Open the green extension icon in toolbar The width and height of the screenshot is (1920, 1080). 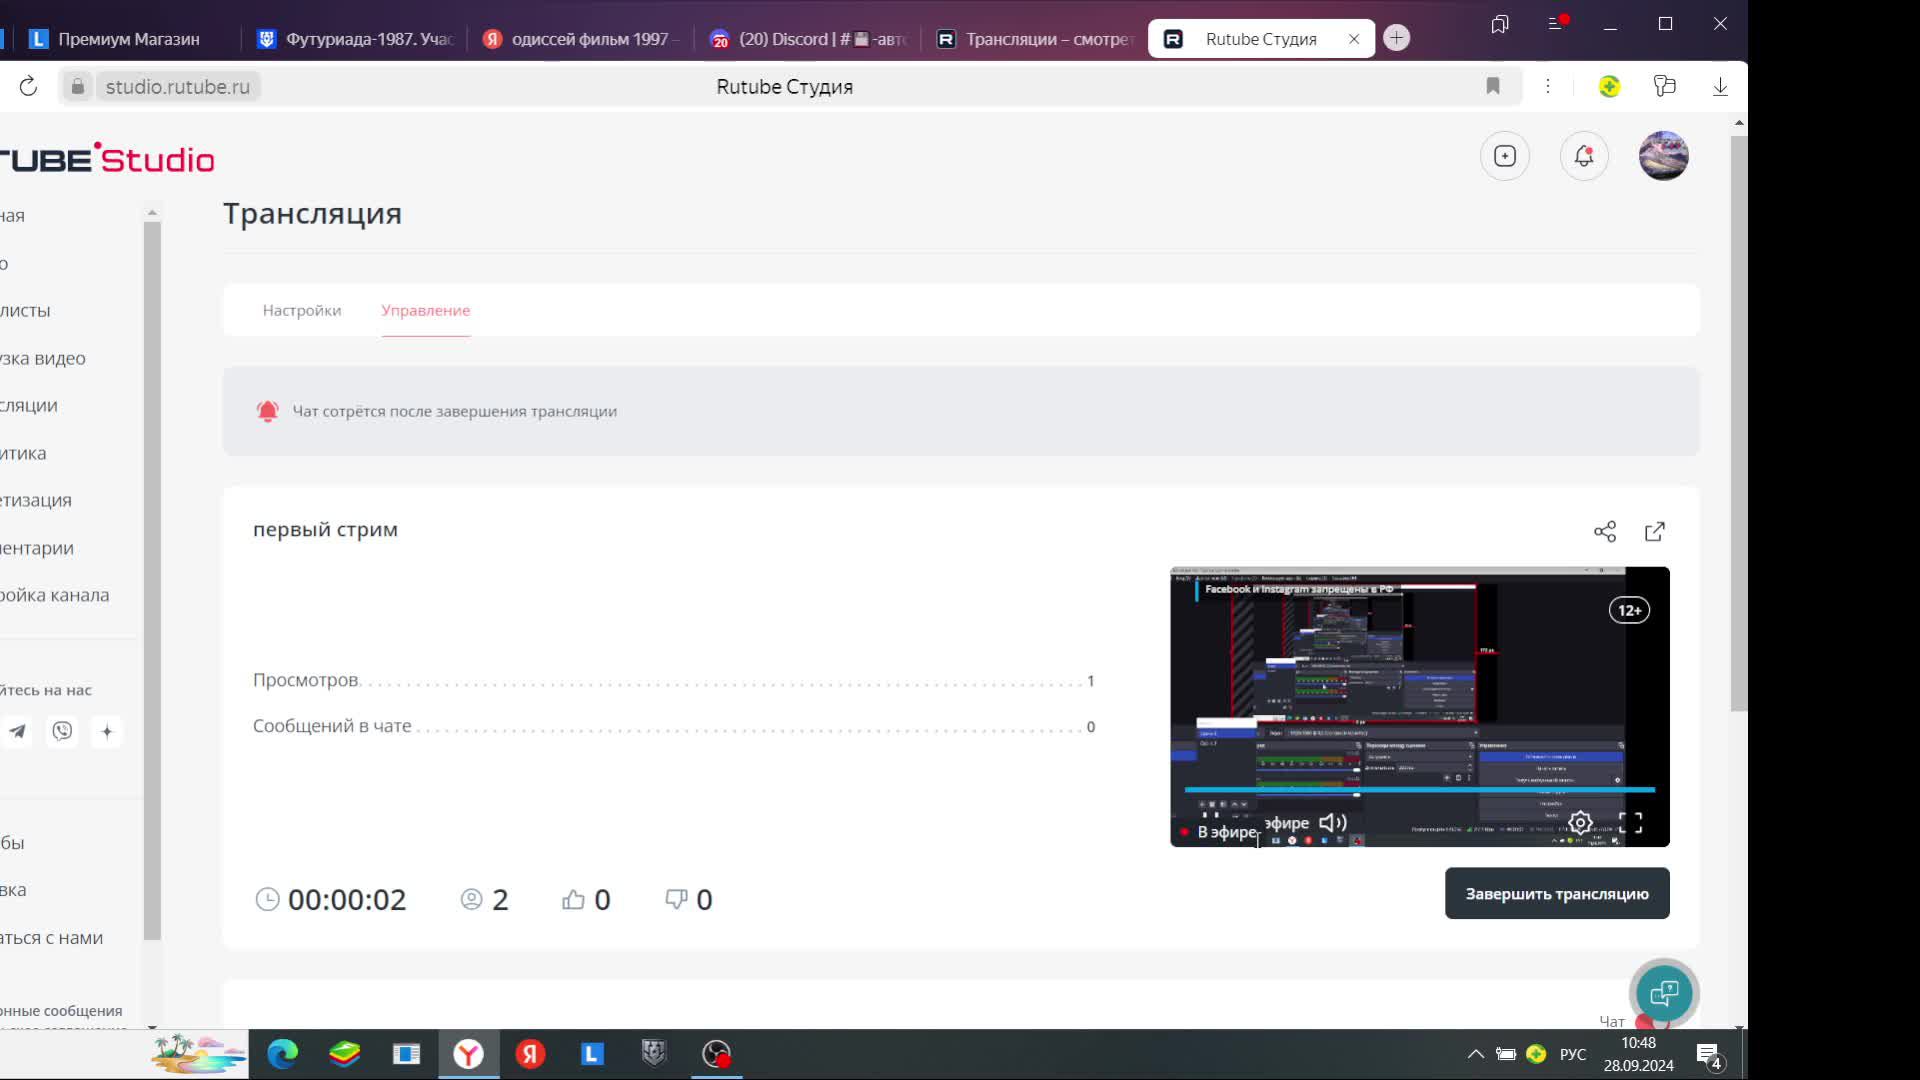pos(1609,87)
